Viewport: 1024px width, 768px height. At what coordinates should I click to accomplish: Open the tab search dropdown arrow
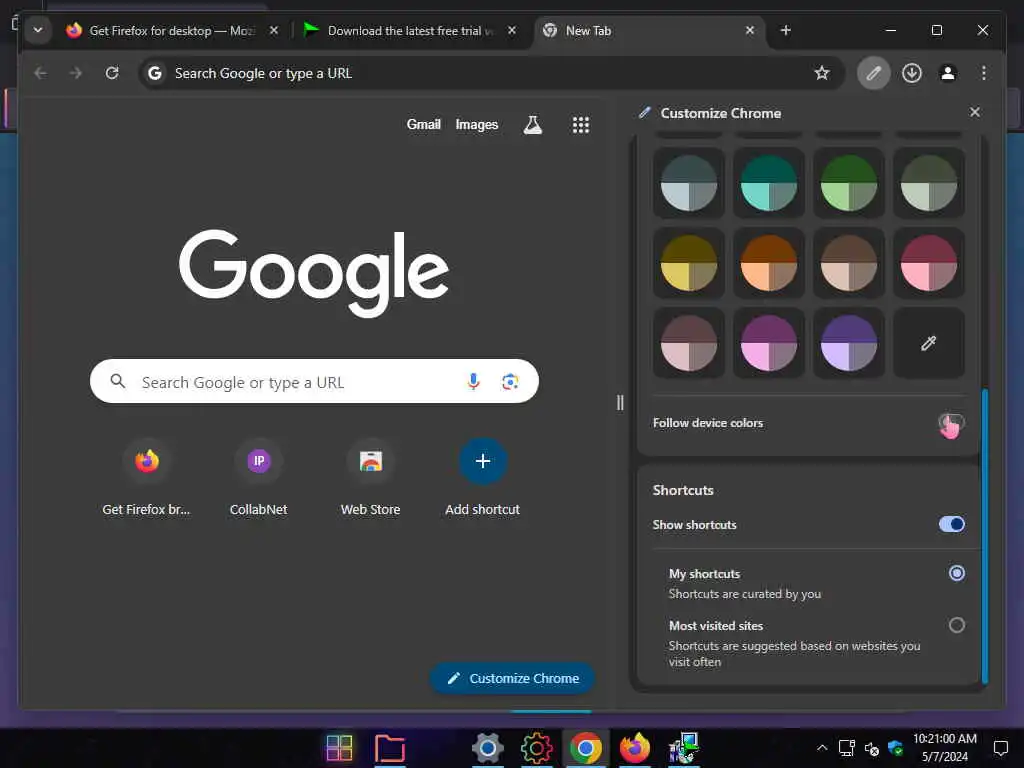(x=38, y=30)
